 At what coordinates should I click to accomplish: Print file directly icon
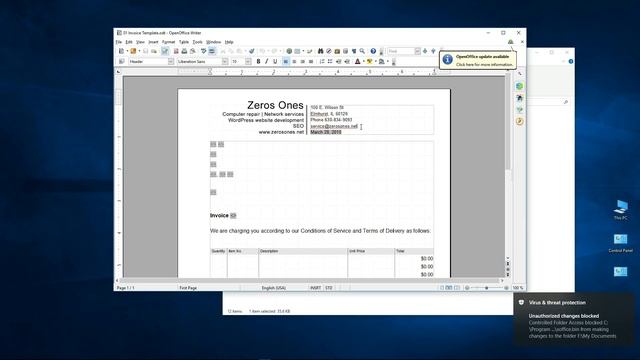[184, 51]
